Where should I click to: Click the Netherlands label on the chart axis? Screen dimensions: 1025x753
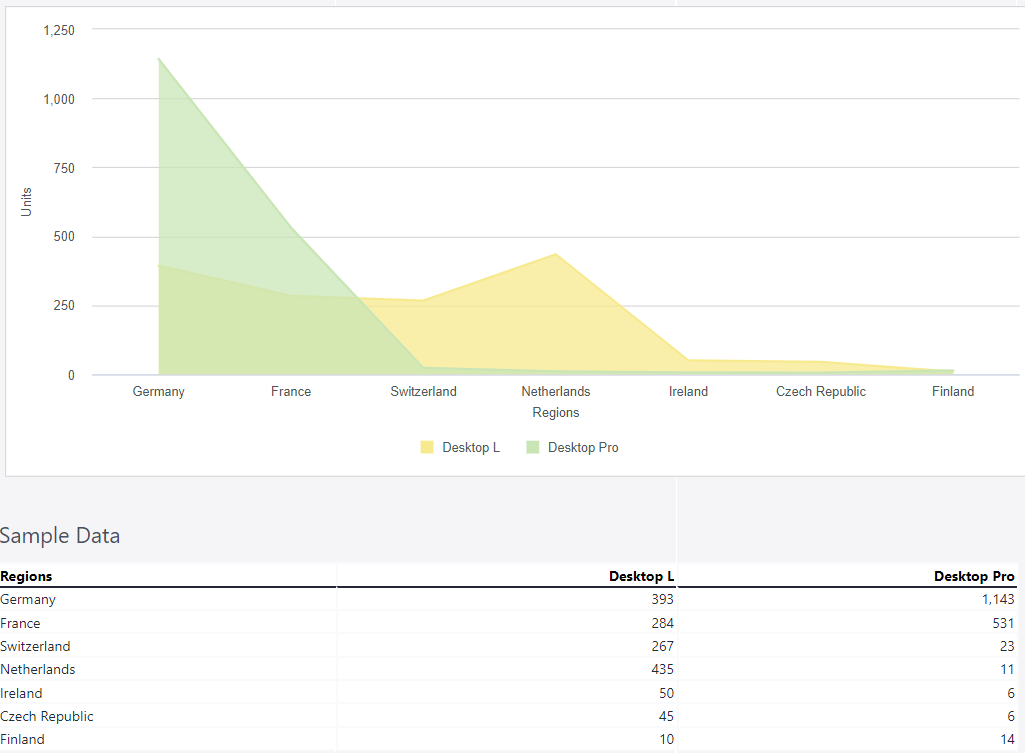click(x=556, y=392)
